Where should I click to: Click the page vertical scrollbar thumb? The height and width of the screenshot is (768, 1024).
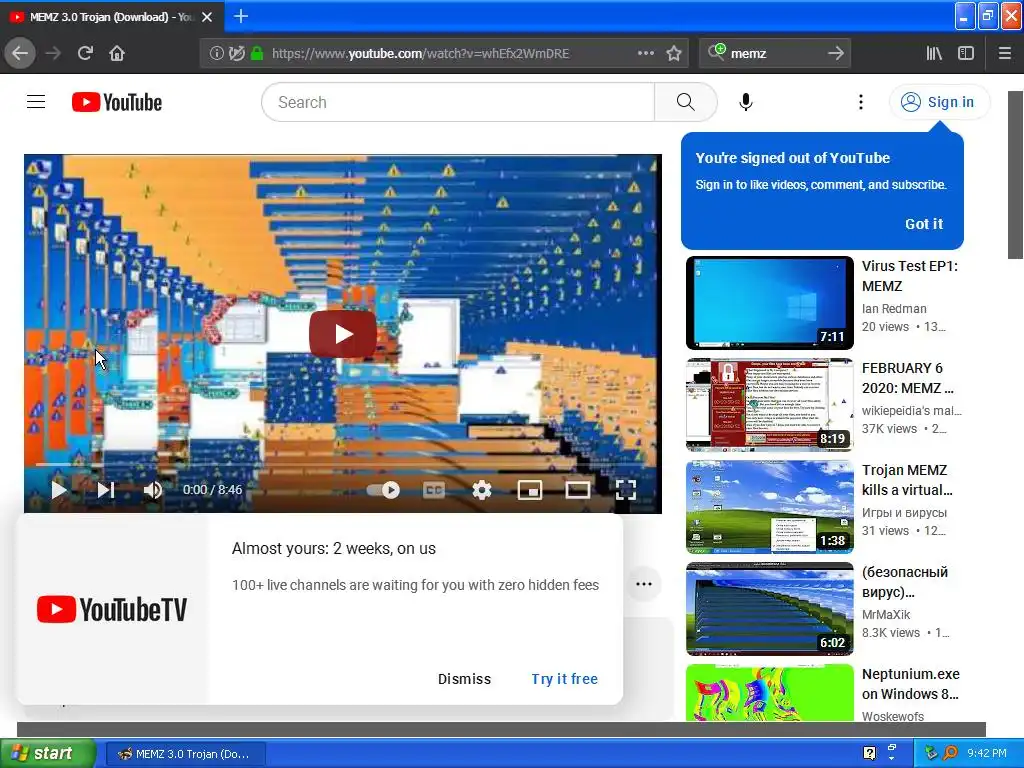click(x=1016, y=174)
